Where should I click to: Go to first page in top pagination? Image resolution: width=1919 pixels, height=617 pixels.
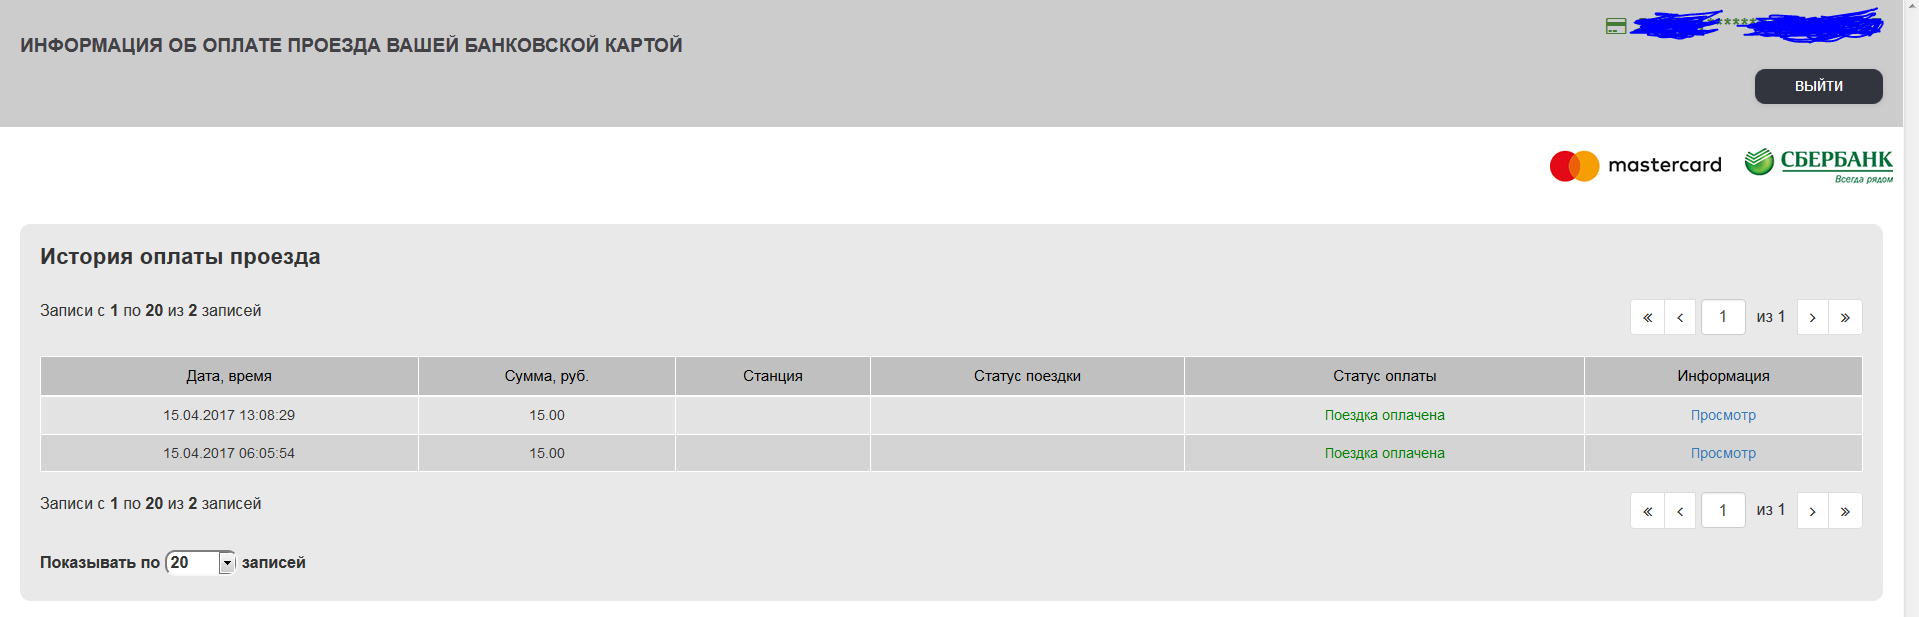(1647, 317)
